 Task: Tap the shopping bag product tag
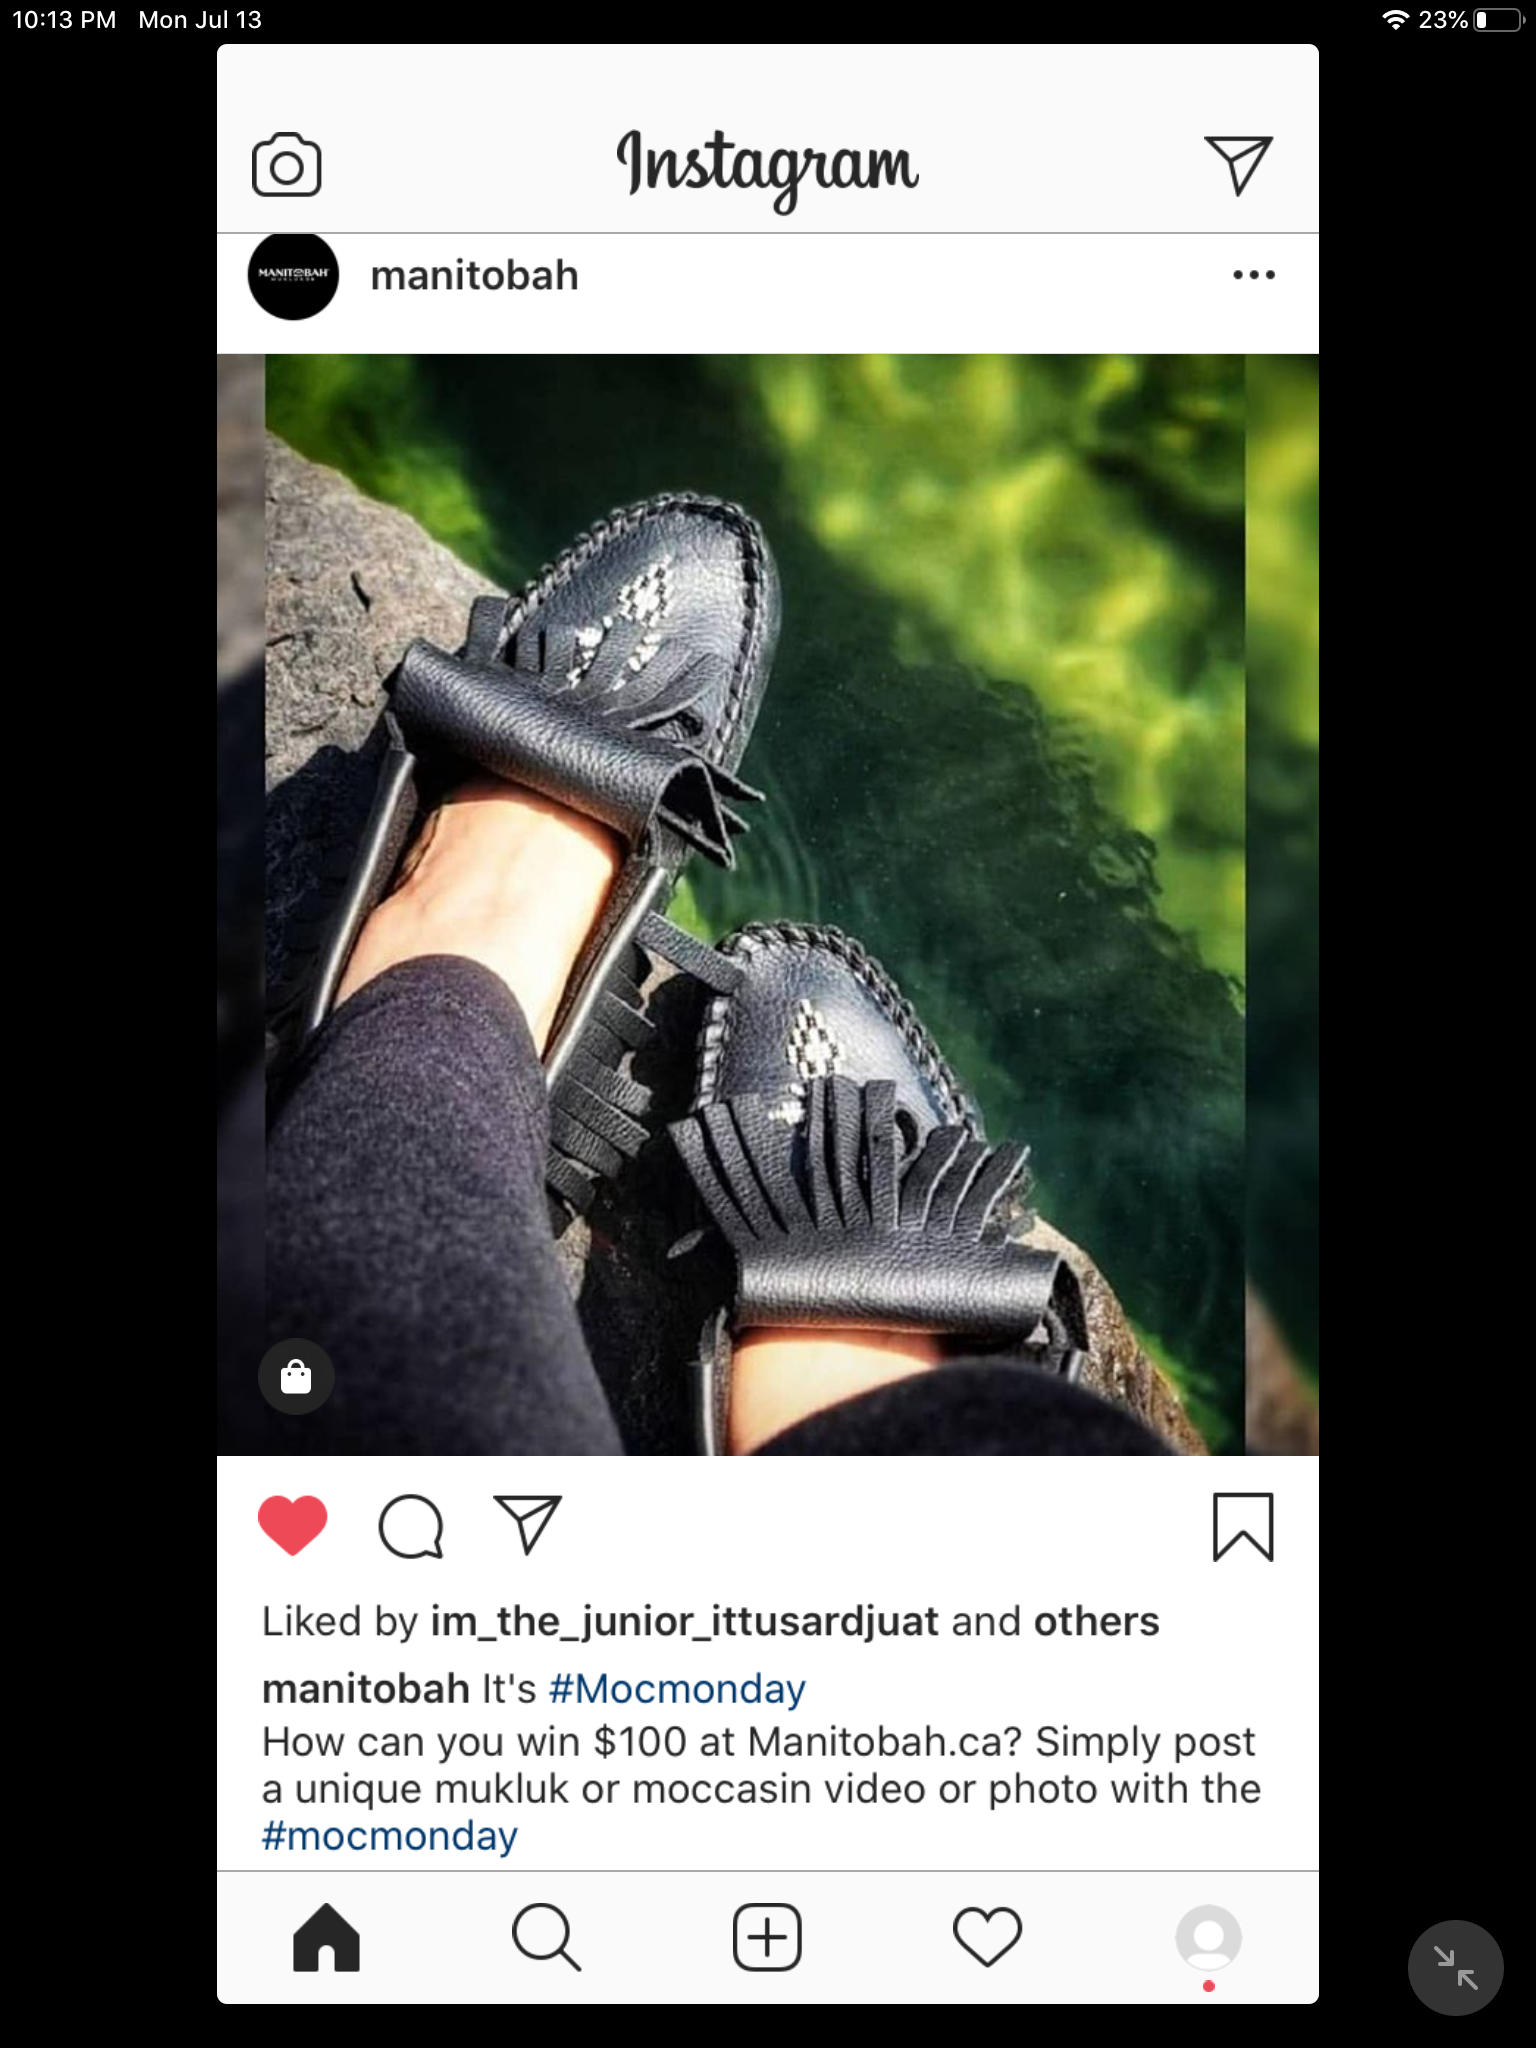296,1376
